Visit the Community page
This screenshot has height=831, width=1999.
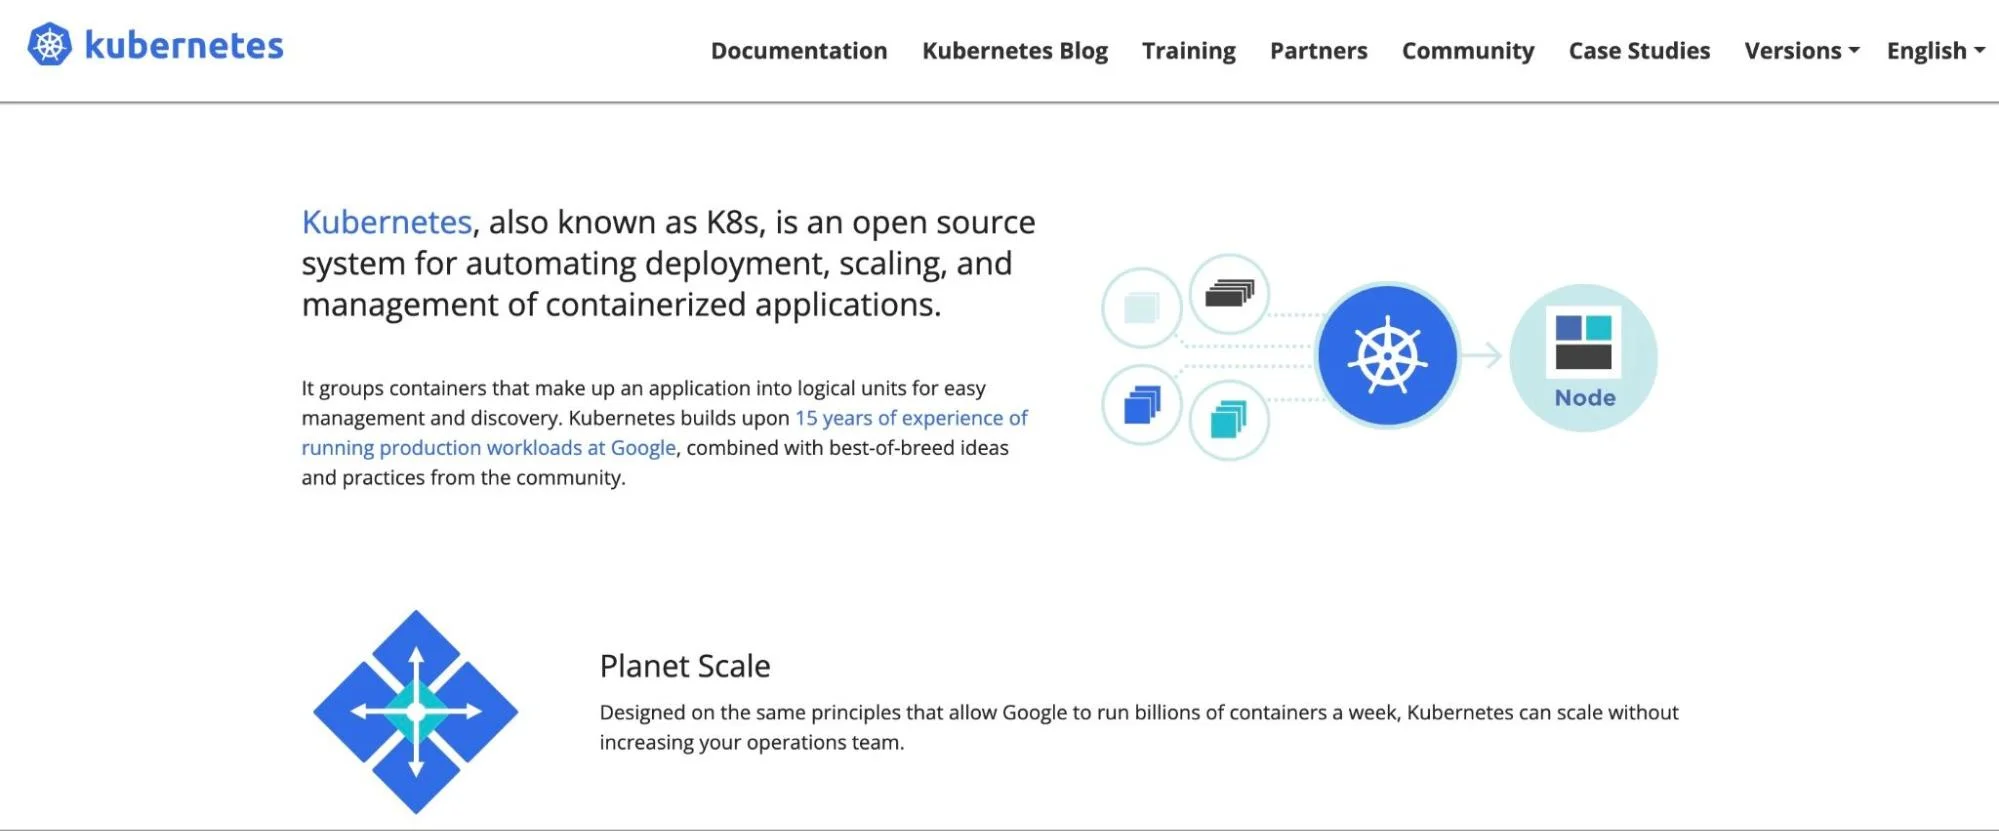pyautogui.click(x=1468, y=51)
